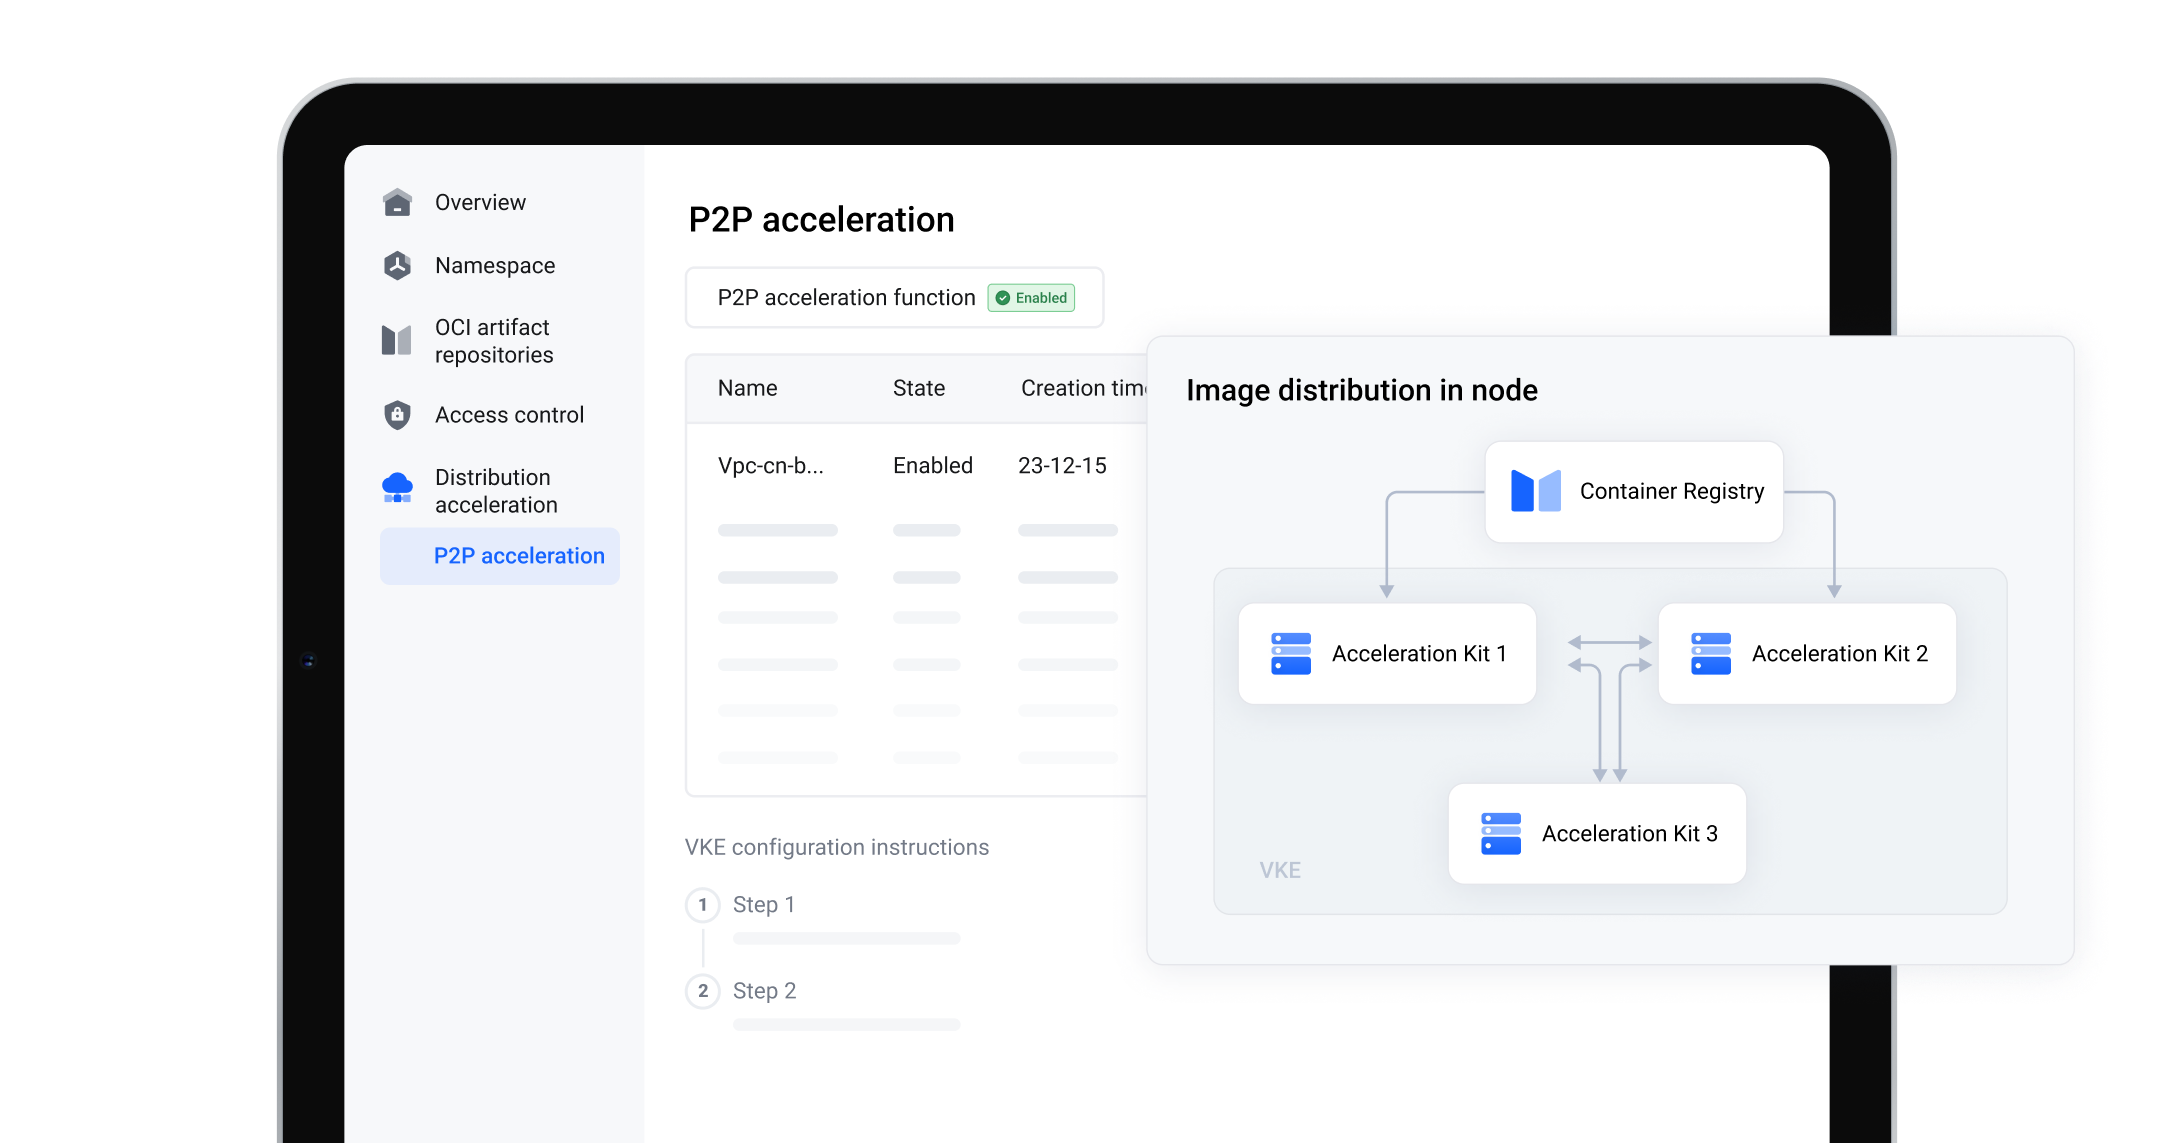The image size is (2180, 1143).
Task: Click the Overview home icon
Action: point(397,202)
